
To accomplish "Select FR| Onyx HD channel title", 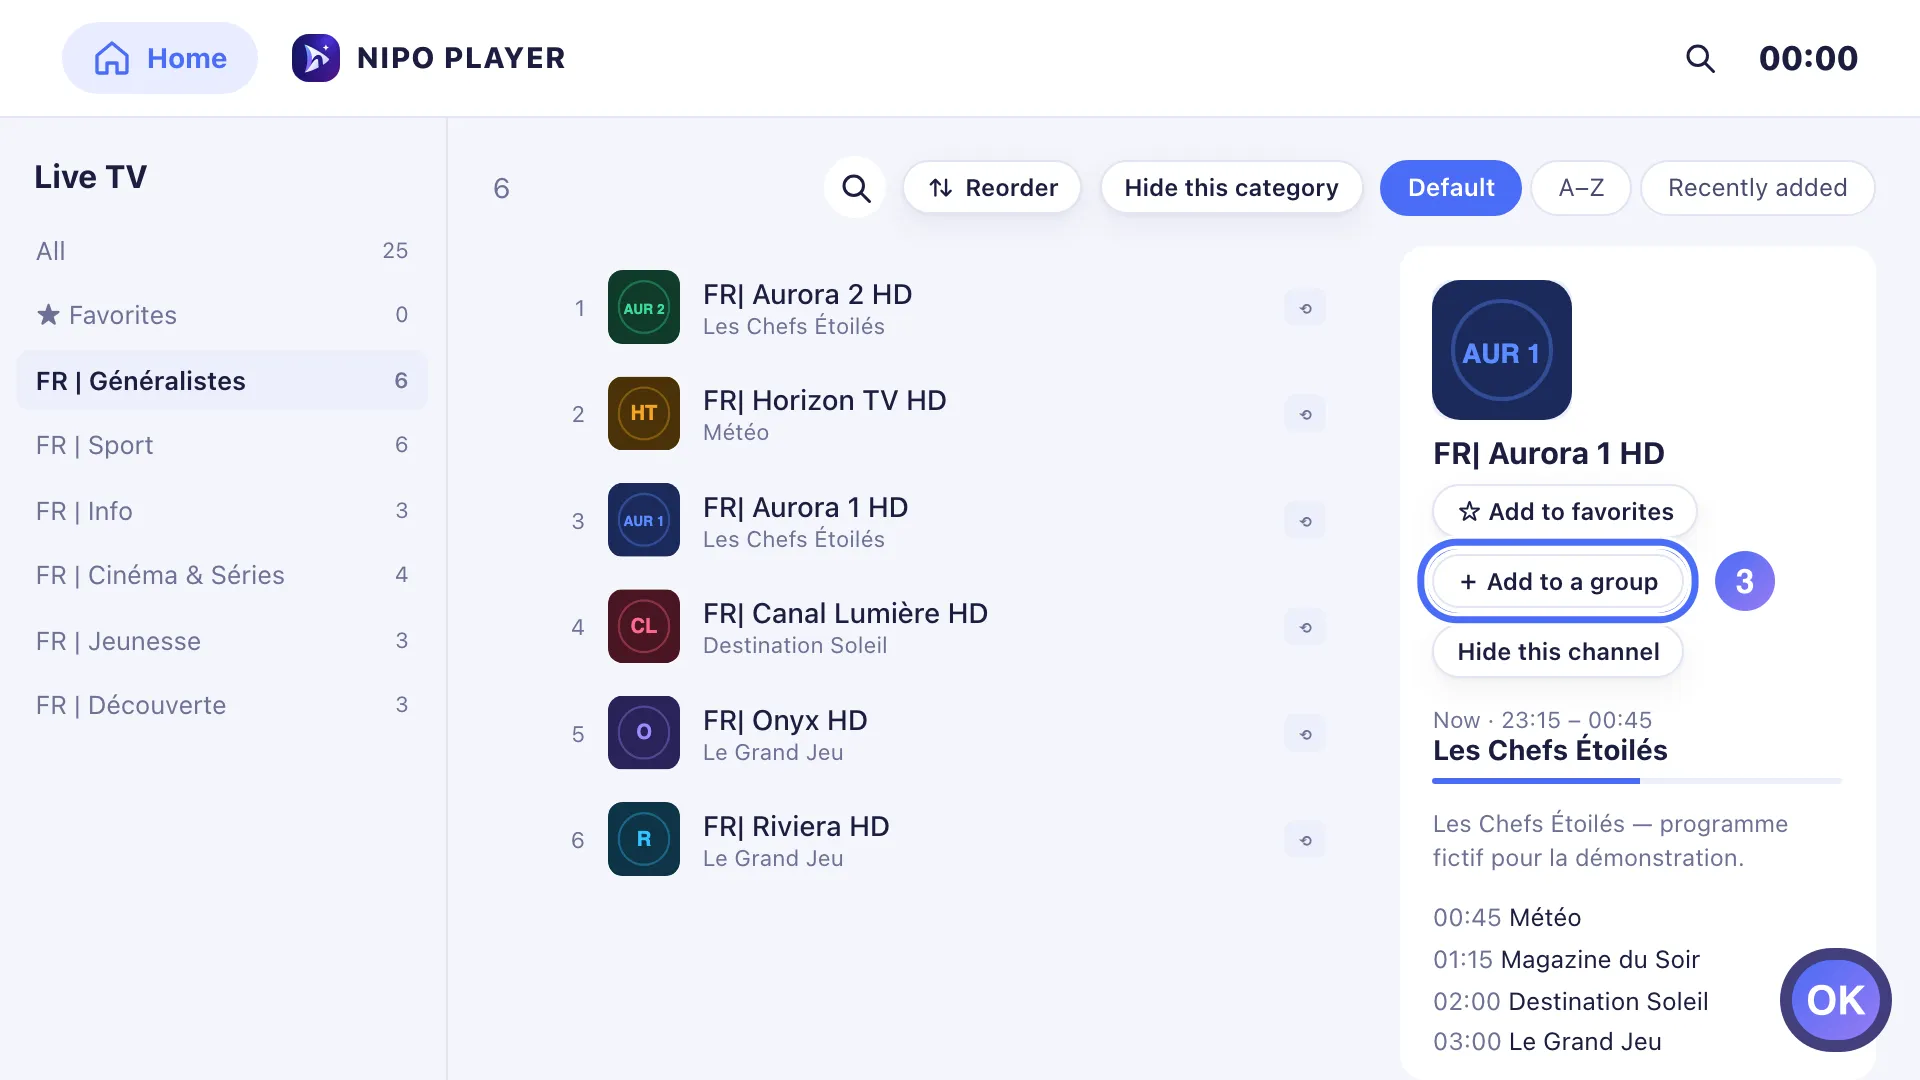I will pyautogui.click(x=785, y=720).
